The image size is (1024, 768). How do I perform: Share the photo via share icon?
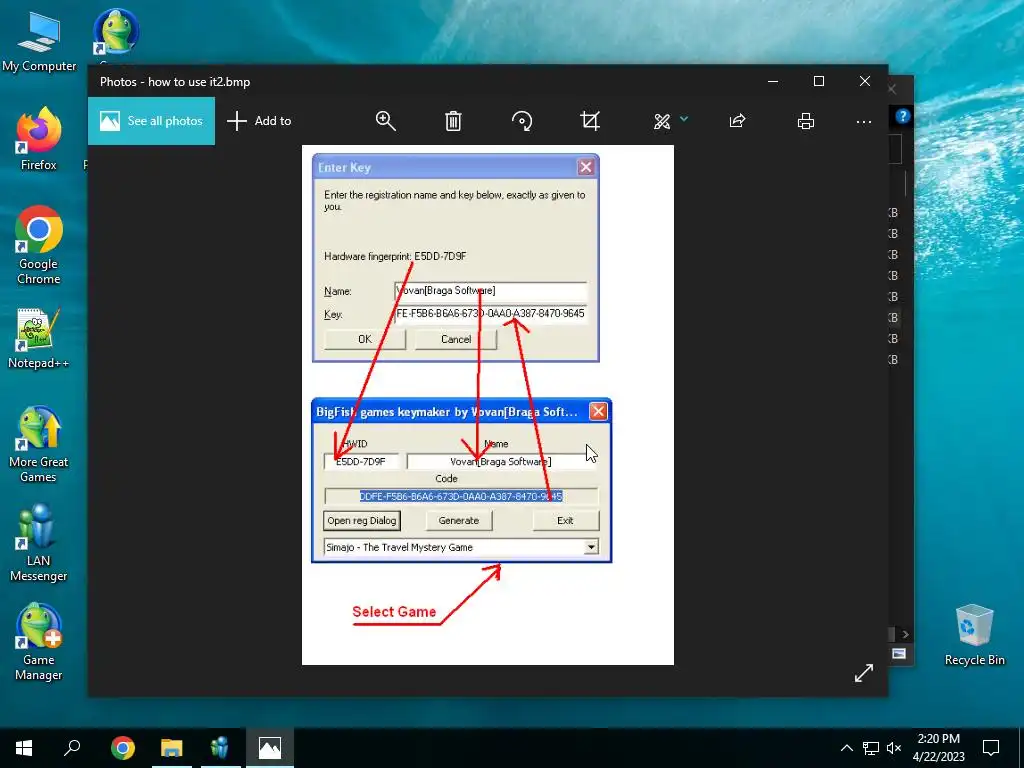(737, 121)
